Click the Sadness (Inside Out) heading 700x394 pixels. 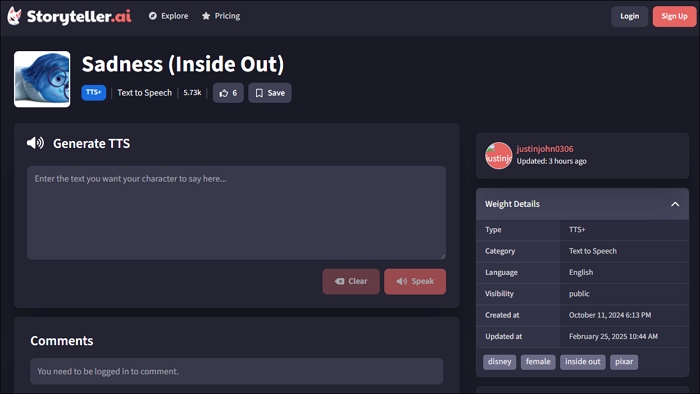click(183, 64)
